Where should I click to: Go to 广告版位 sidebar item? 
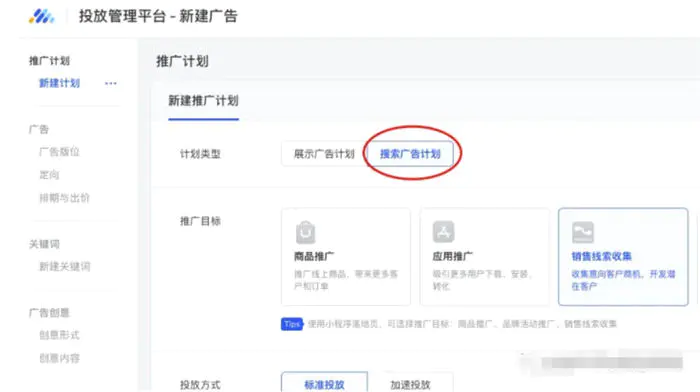(x=59, y=152)
